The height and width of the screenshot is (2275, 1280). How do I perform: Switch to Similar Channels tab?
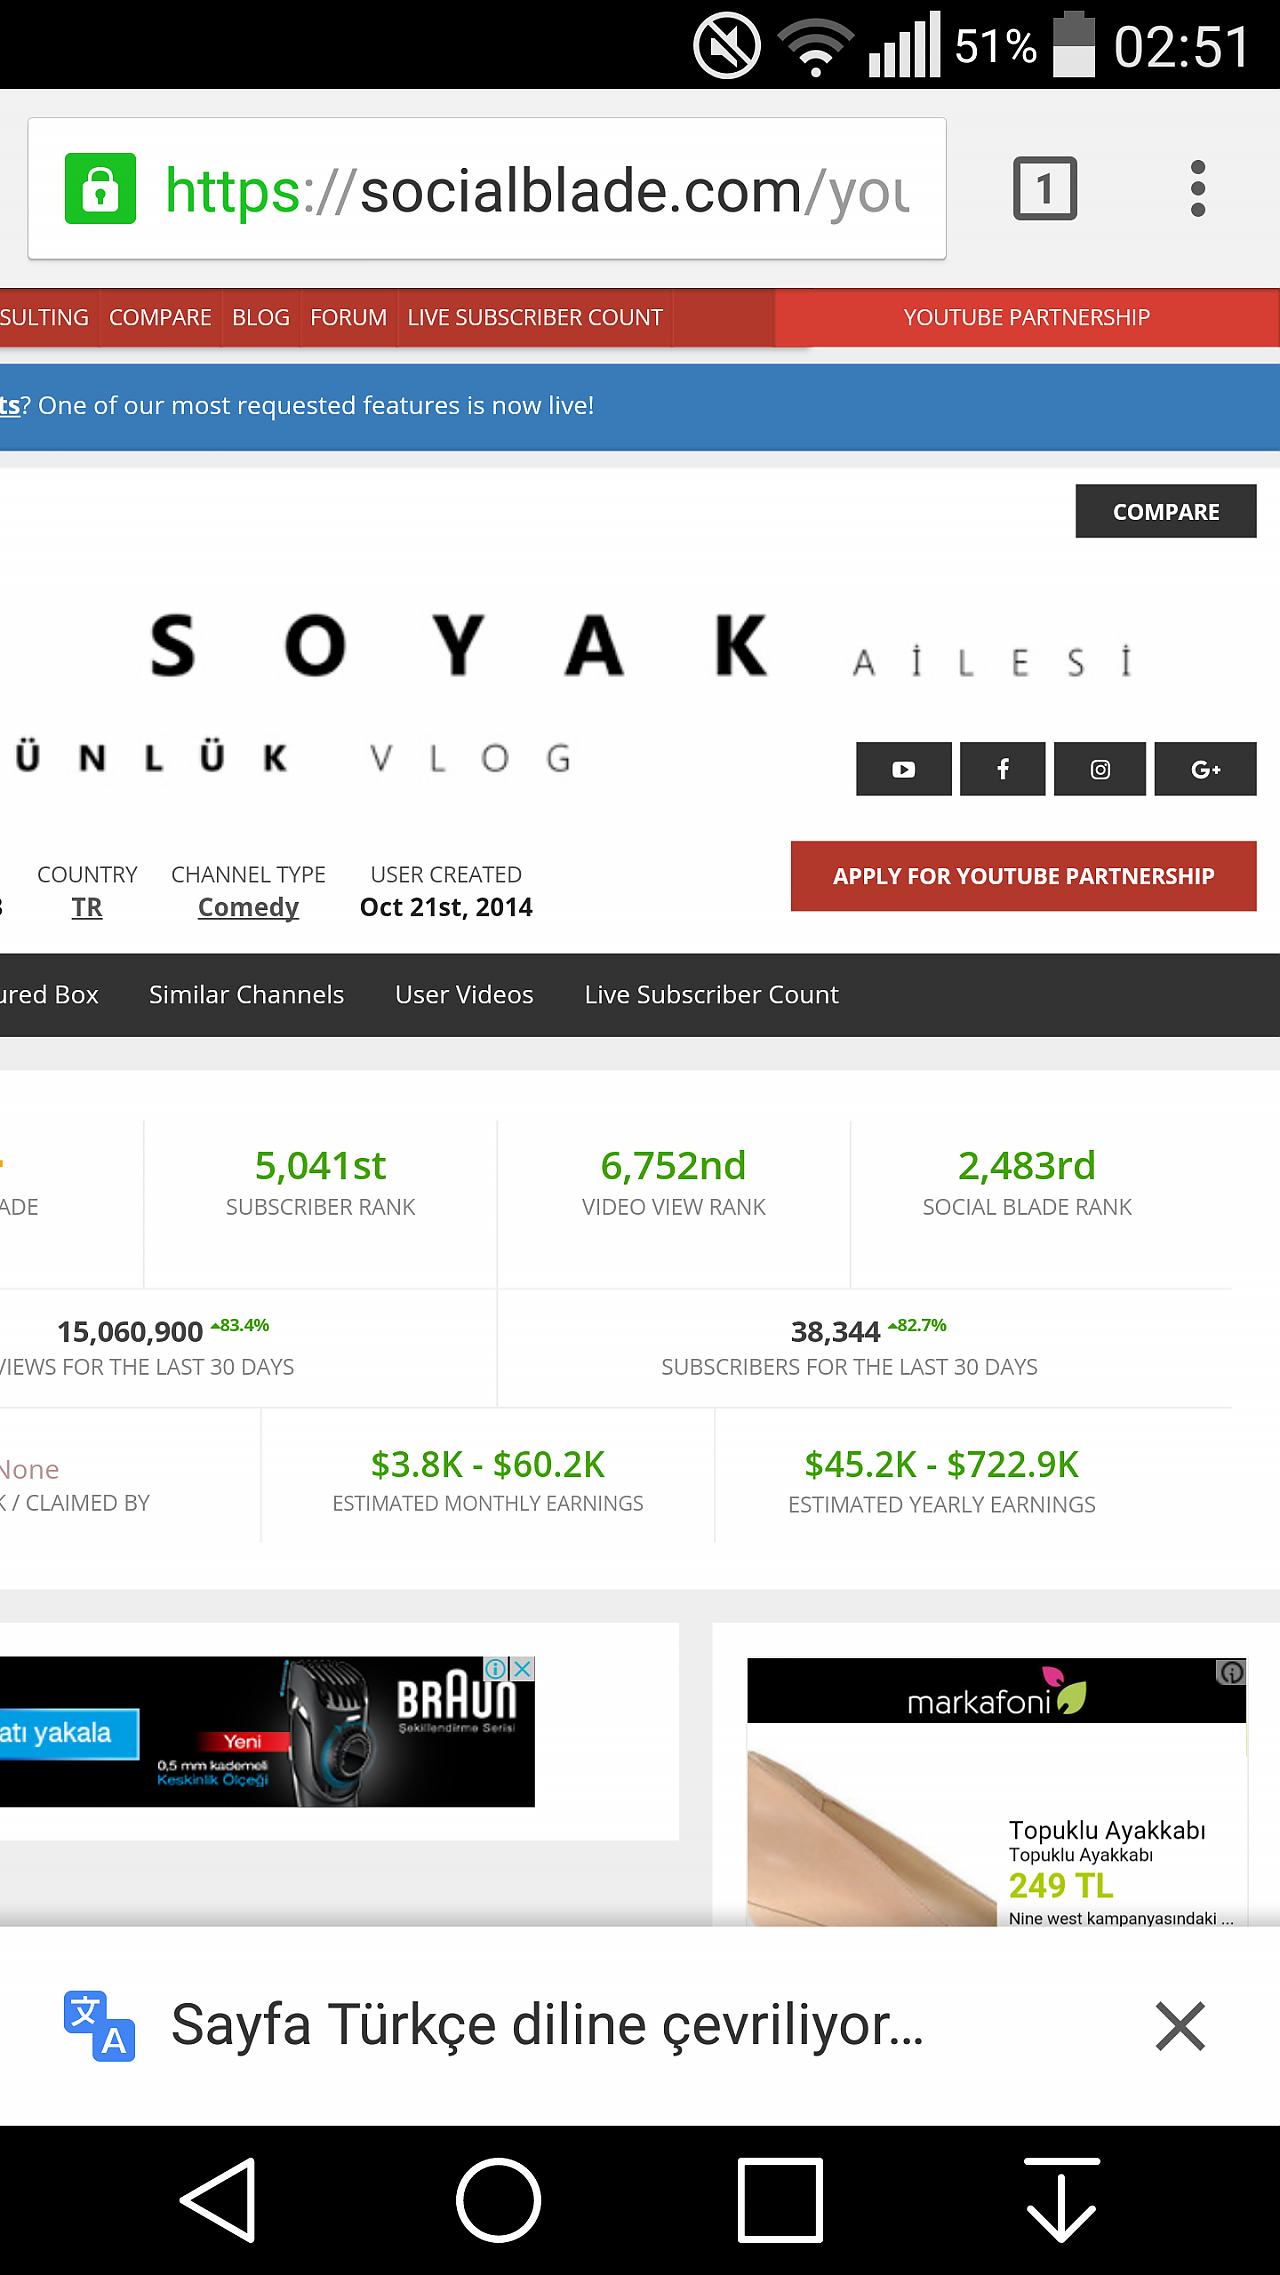[246, 995]
